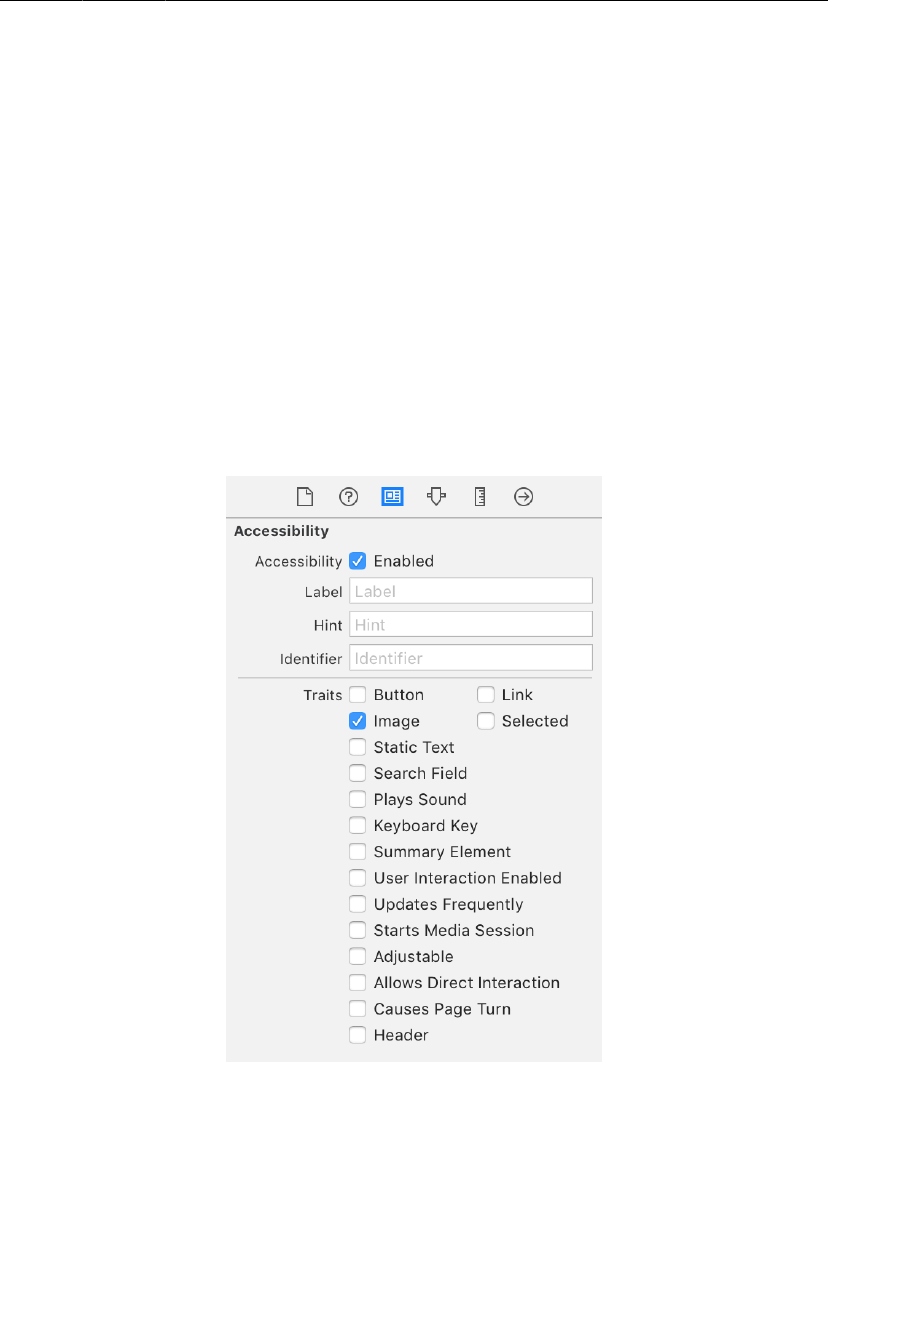Uncheck the Image trait checkbox

tap(358, 721)
